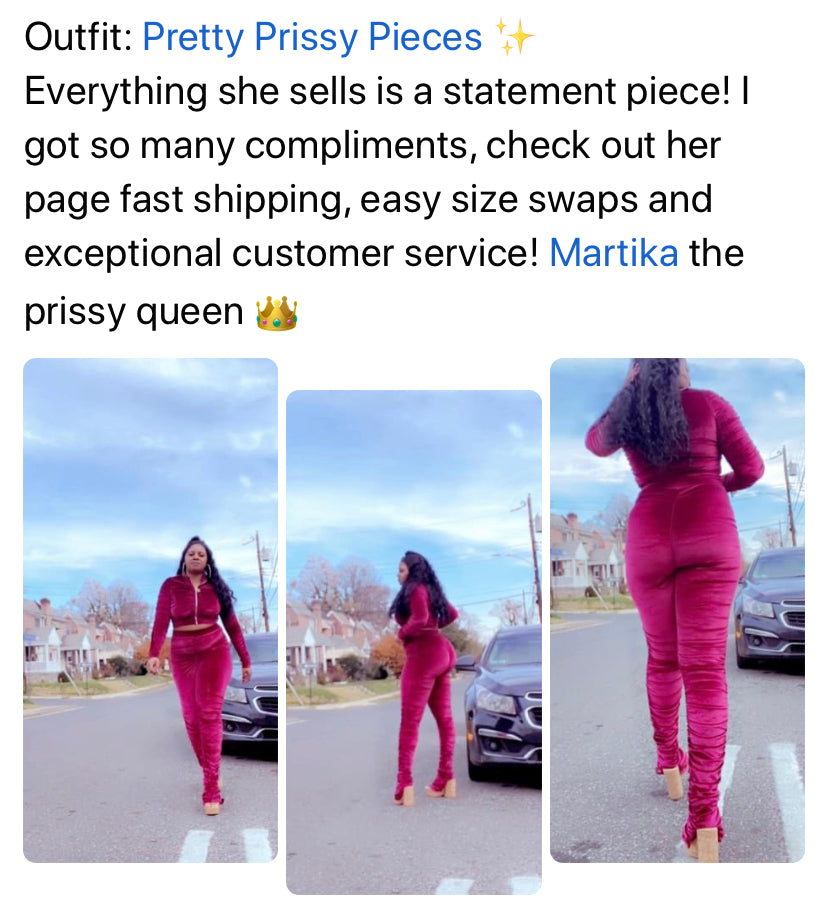Click the "exceptional customer service!" text
Image resolution: width=828 pixels, height=902 pixels.
(x=281, y=254)
